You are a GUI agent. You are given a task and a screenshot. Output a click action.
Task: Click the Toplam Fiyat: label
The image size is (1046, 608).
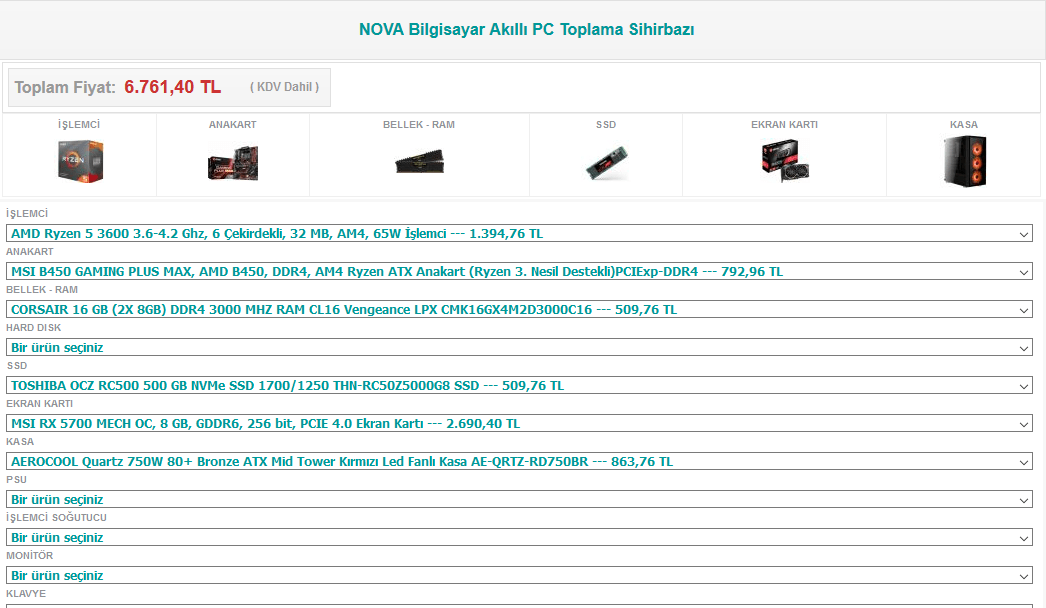click(x=65, y=87)
